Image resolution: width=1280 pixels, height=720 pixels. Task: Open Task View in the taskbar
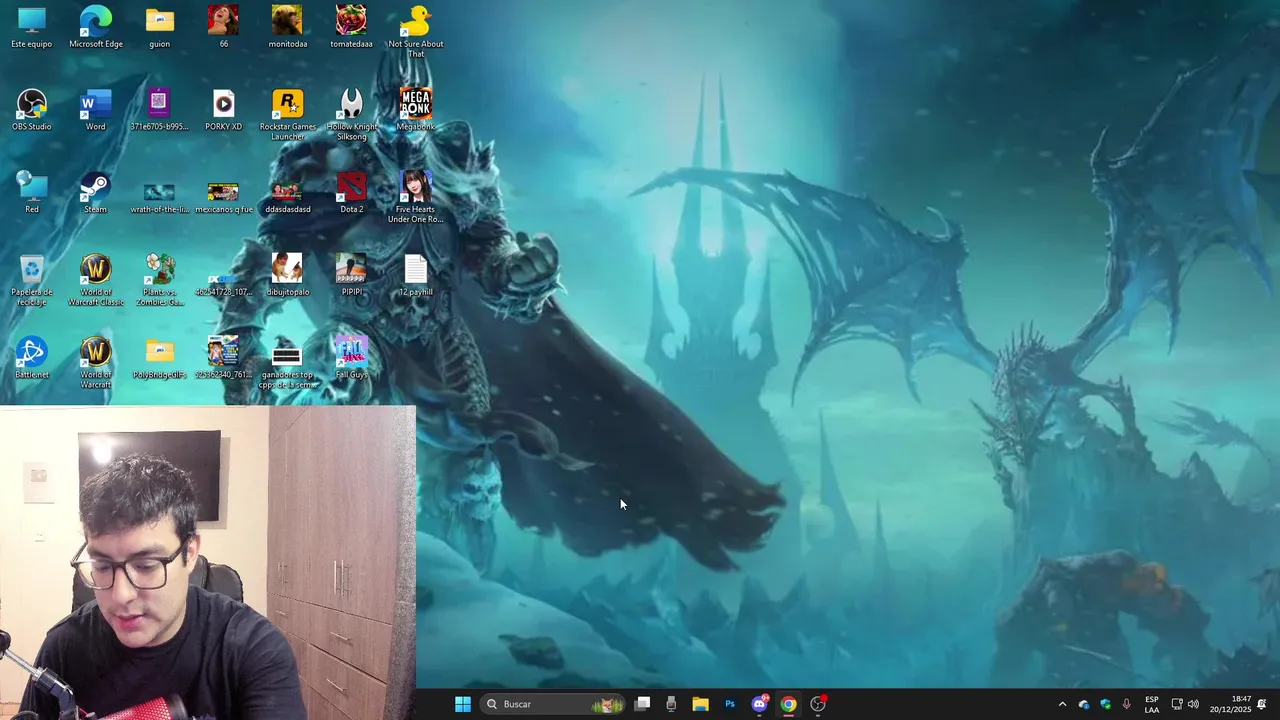[643, 704]
